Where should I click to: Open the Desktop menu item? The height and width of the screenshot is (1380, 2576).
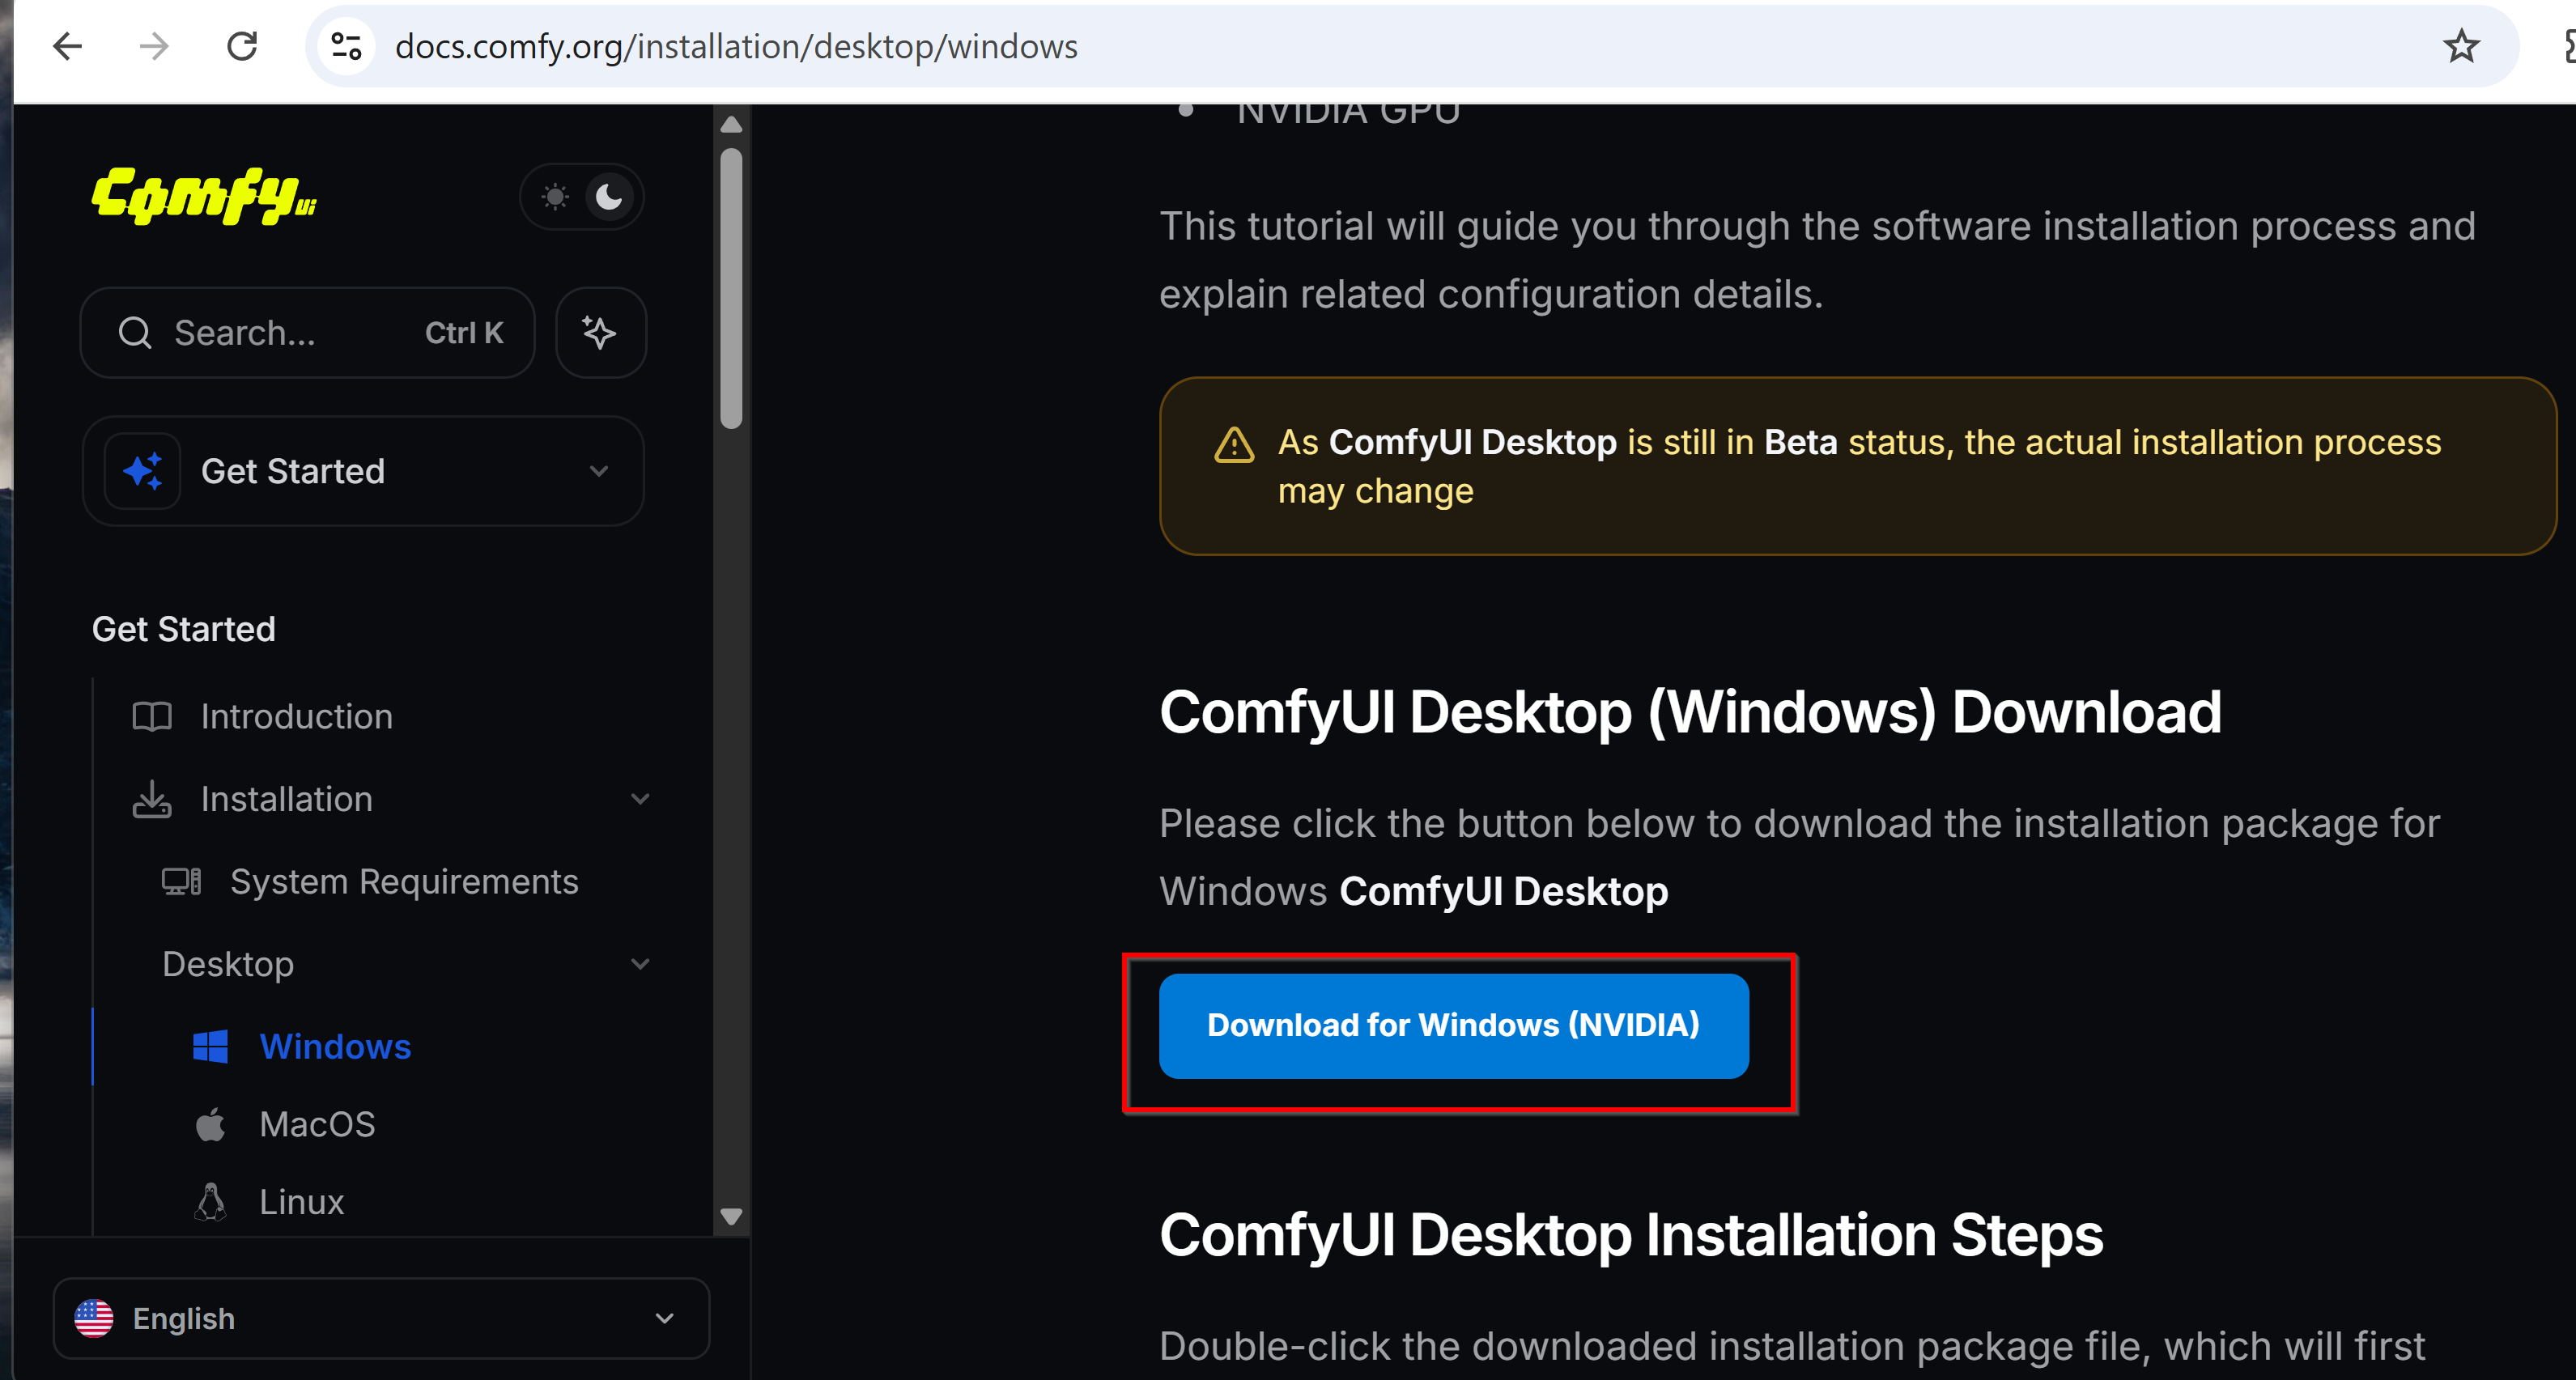(228, 964)
